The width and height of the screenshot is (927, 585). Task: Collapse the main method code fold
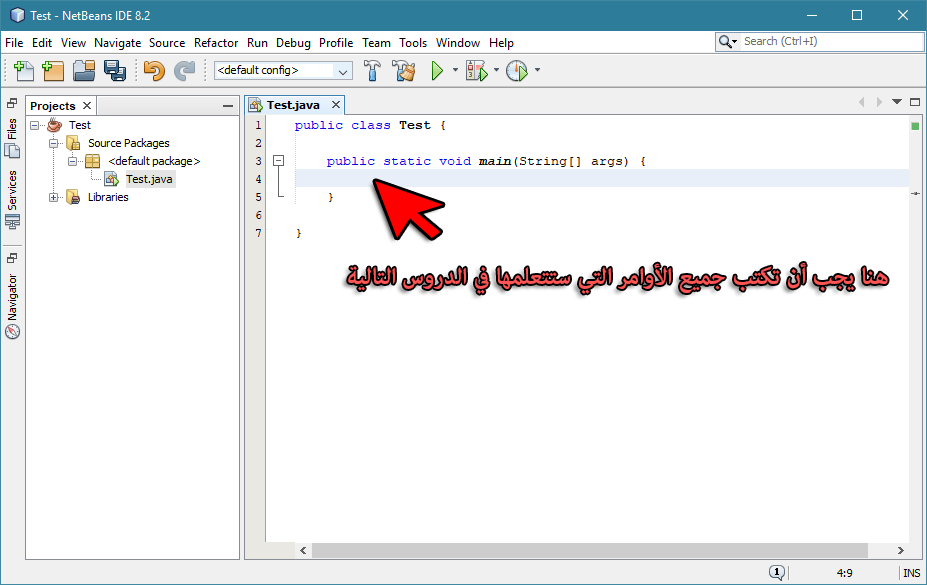point(278,161)
